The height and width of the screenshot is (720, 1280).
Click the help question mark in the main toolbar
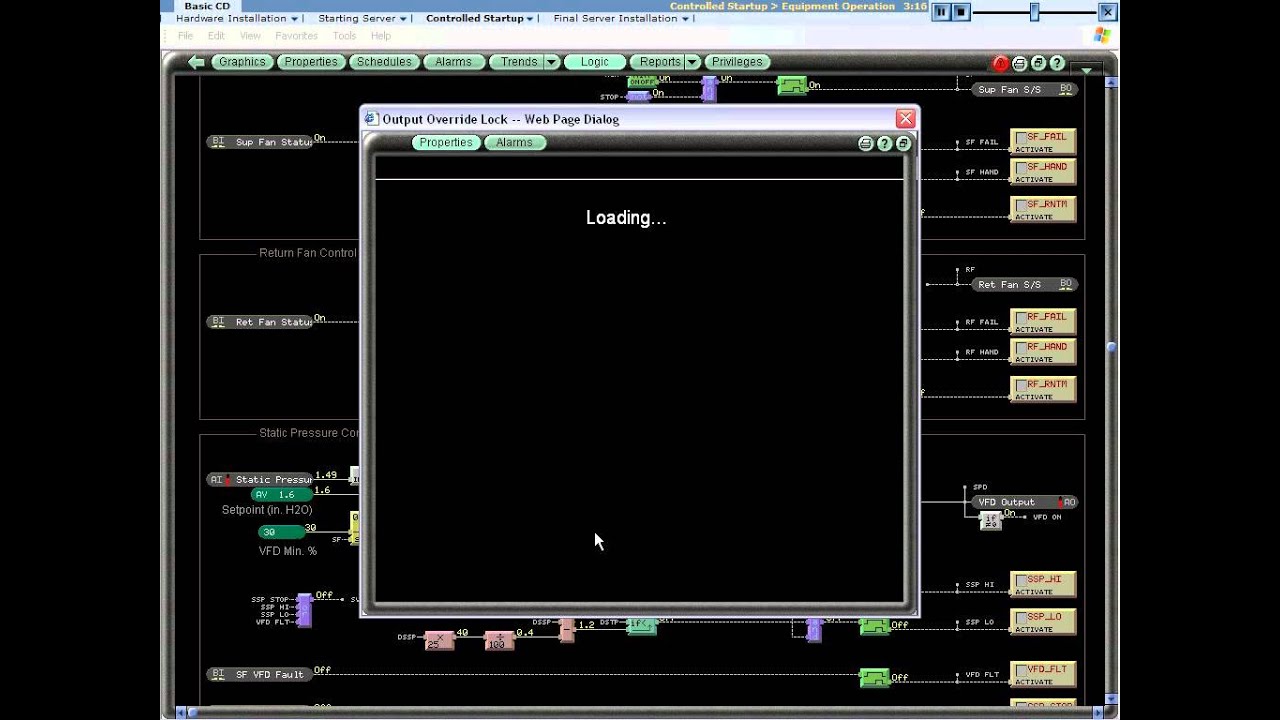pos(1057,63)
